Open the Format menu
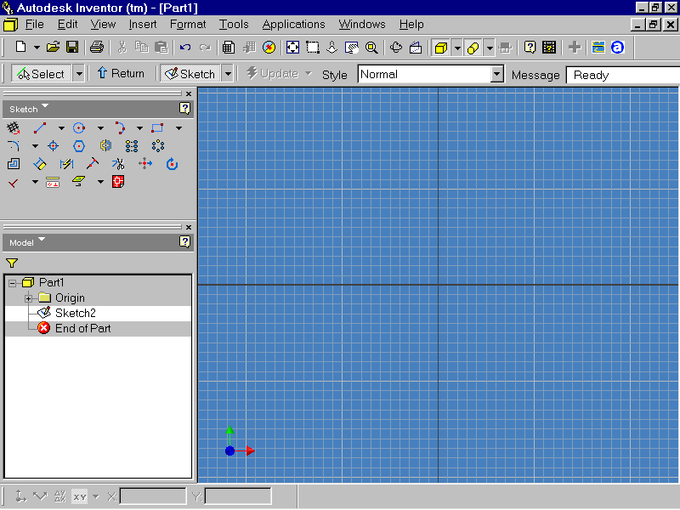The width and height of the screenshot is (680, 510). point(188,24)
